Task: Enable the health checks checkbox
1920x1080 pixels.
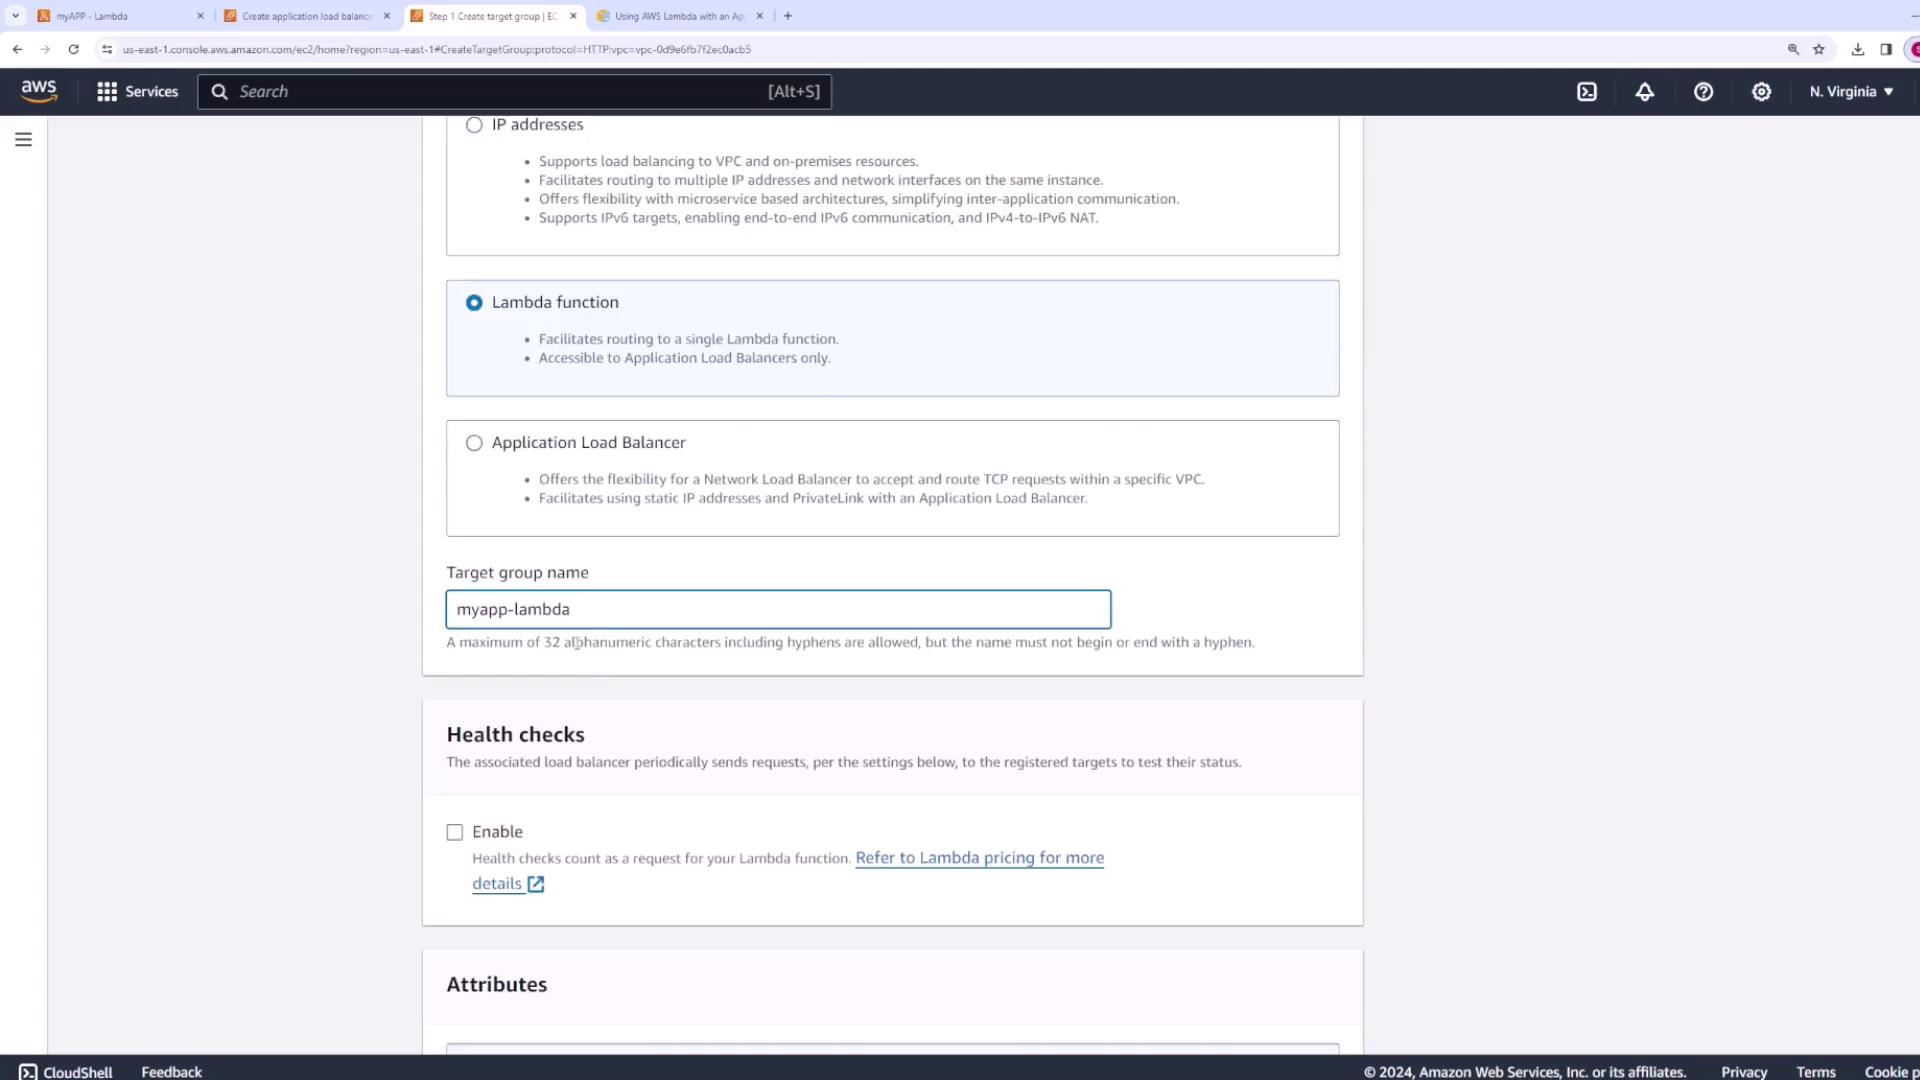Action: 455,832
